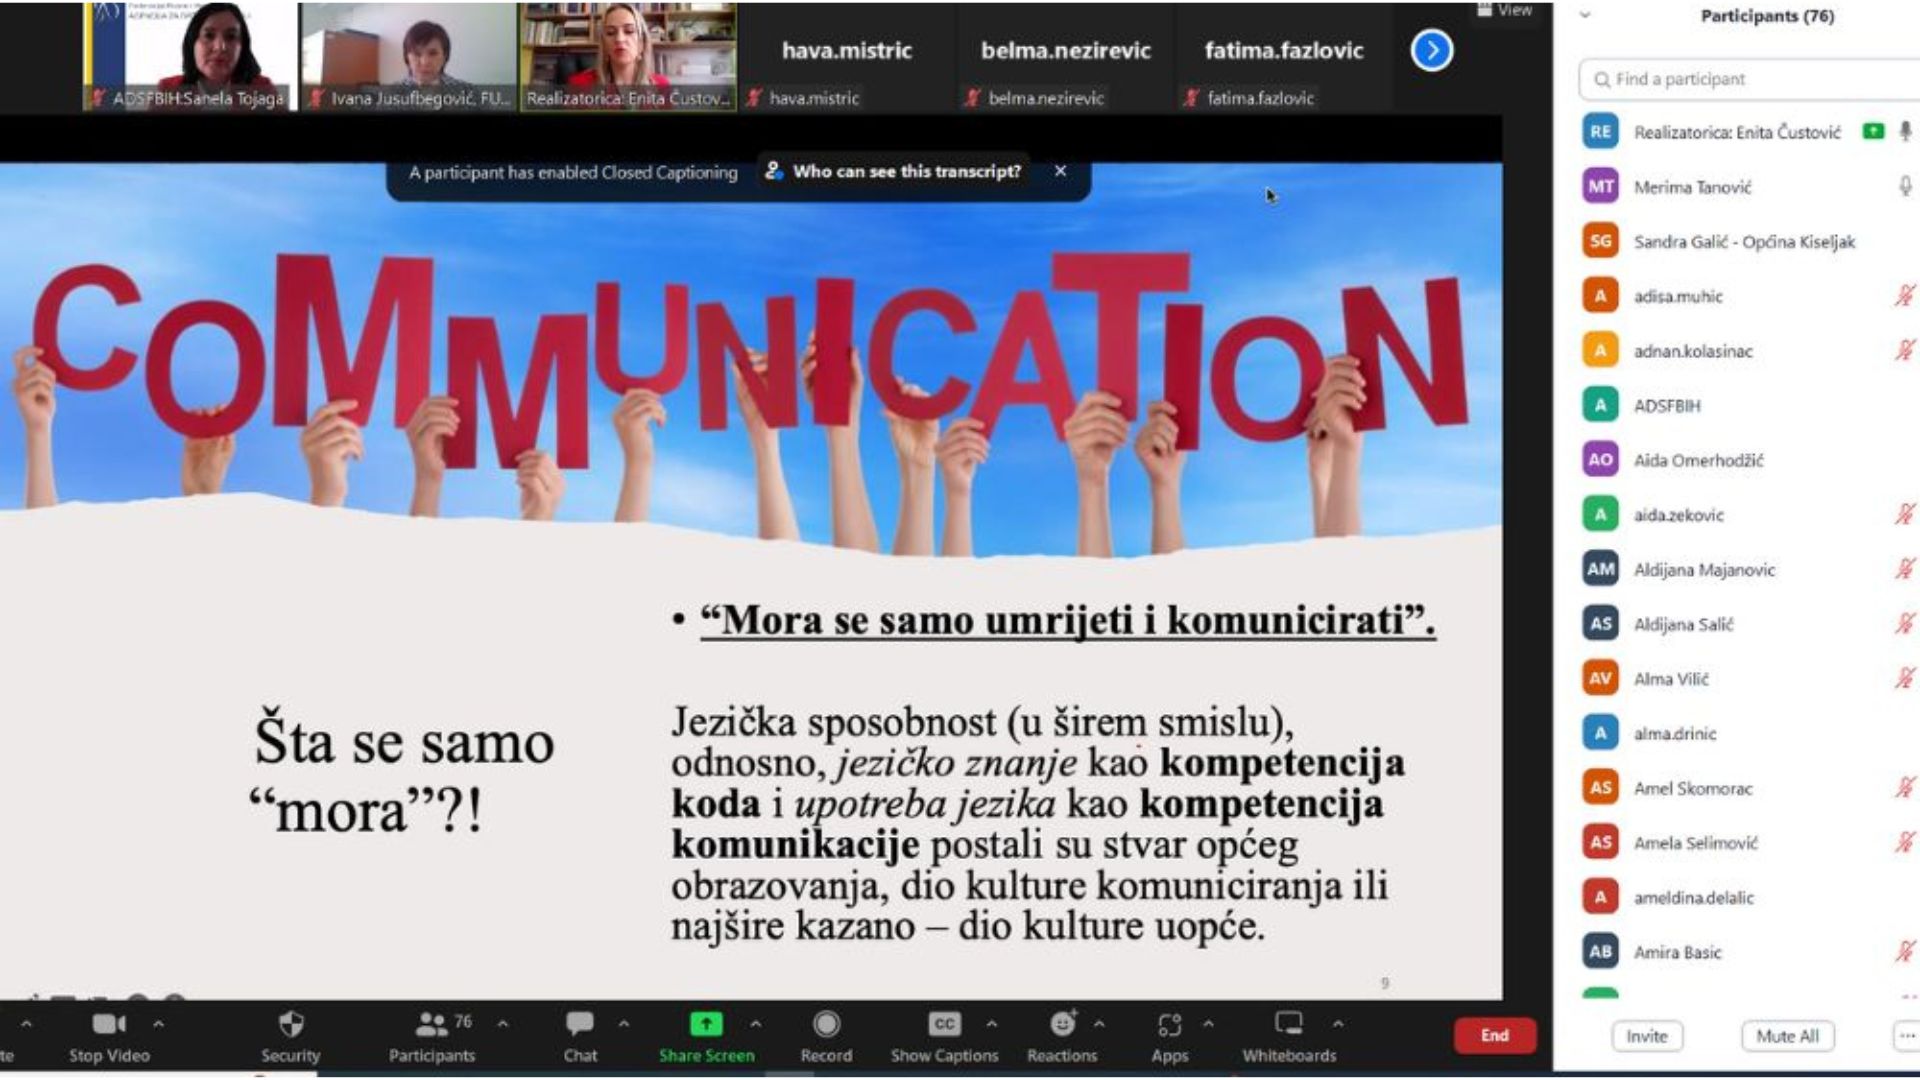Click the green Share Screen icon
1920x1080 pixels.
[x=706, y=1025]
